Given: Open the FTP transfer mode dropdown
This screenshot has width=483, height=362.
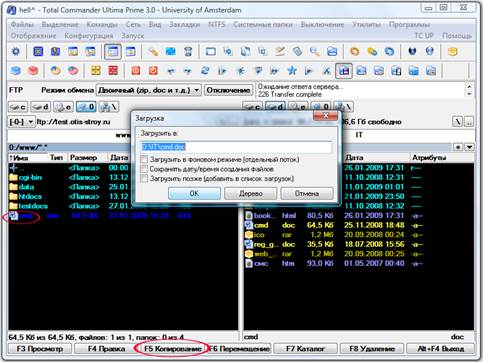Looking at the screenshot, I should [x=149, y=90].
